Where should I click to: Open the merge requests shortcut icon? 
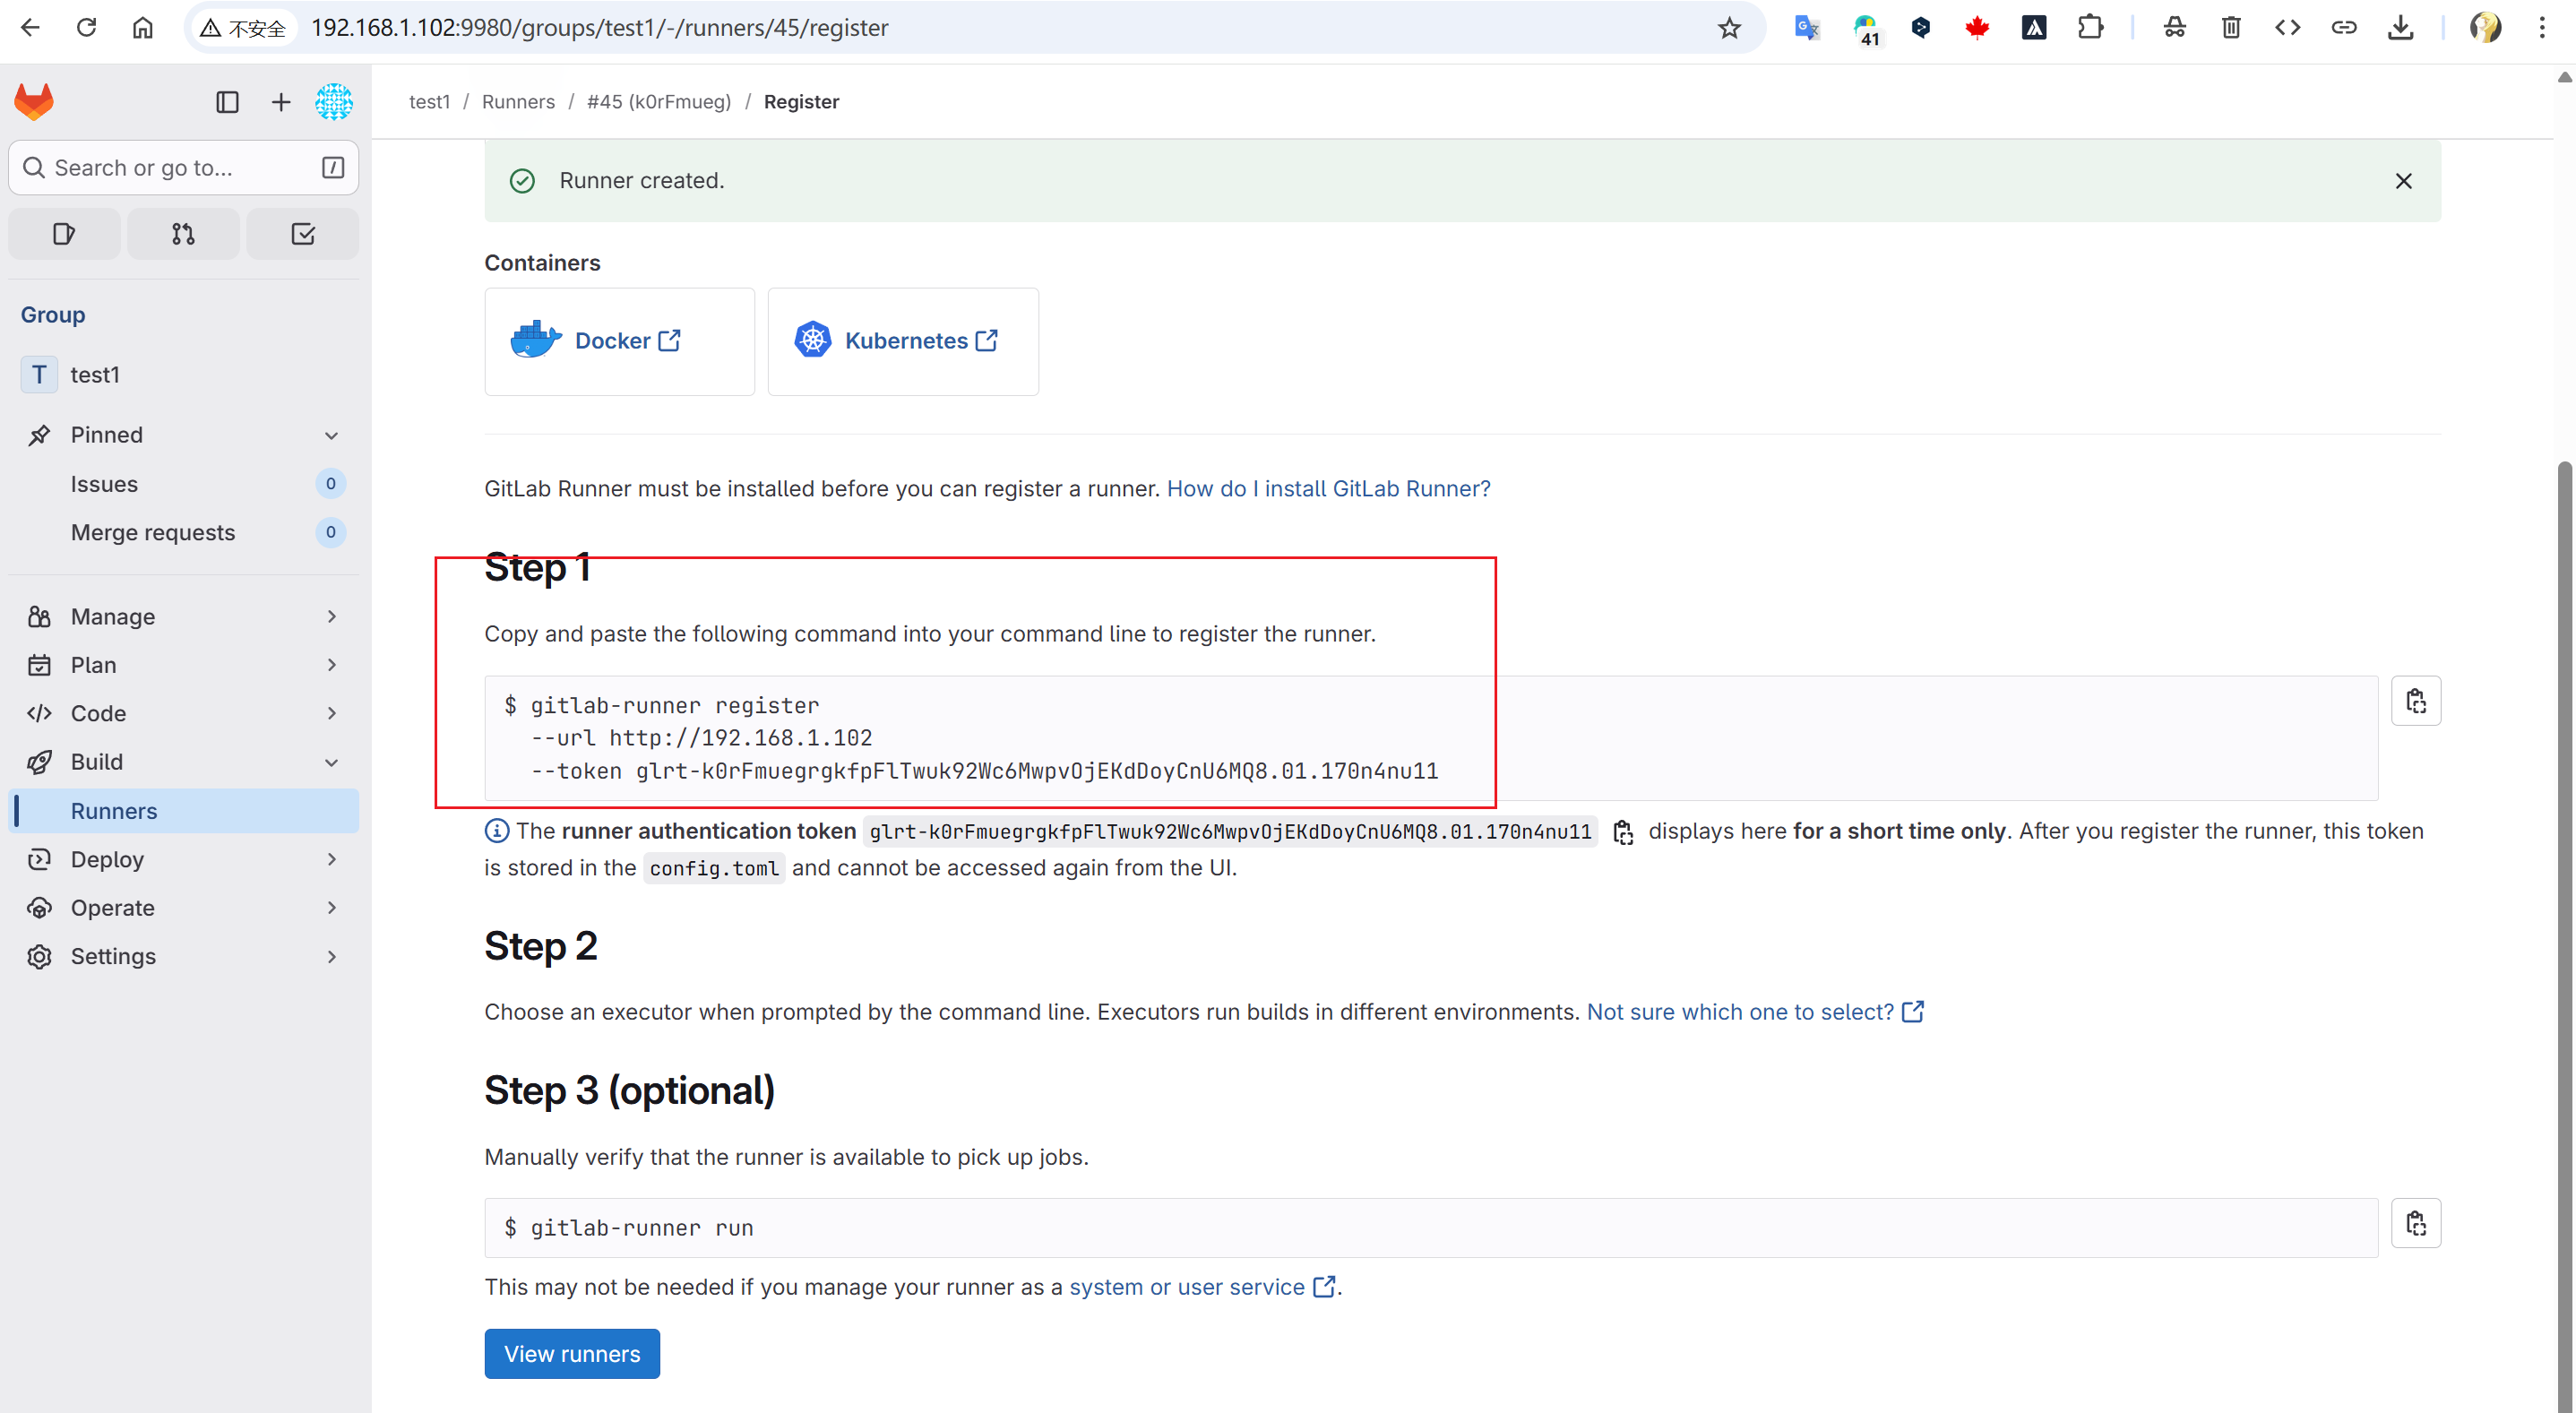pos(183,234)
